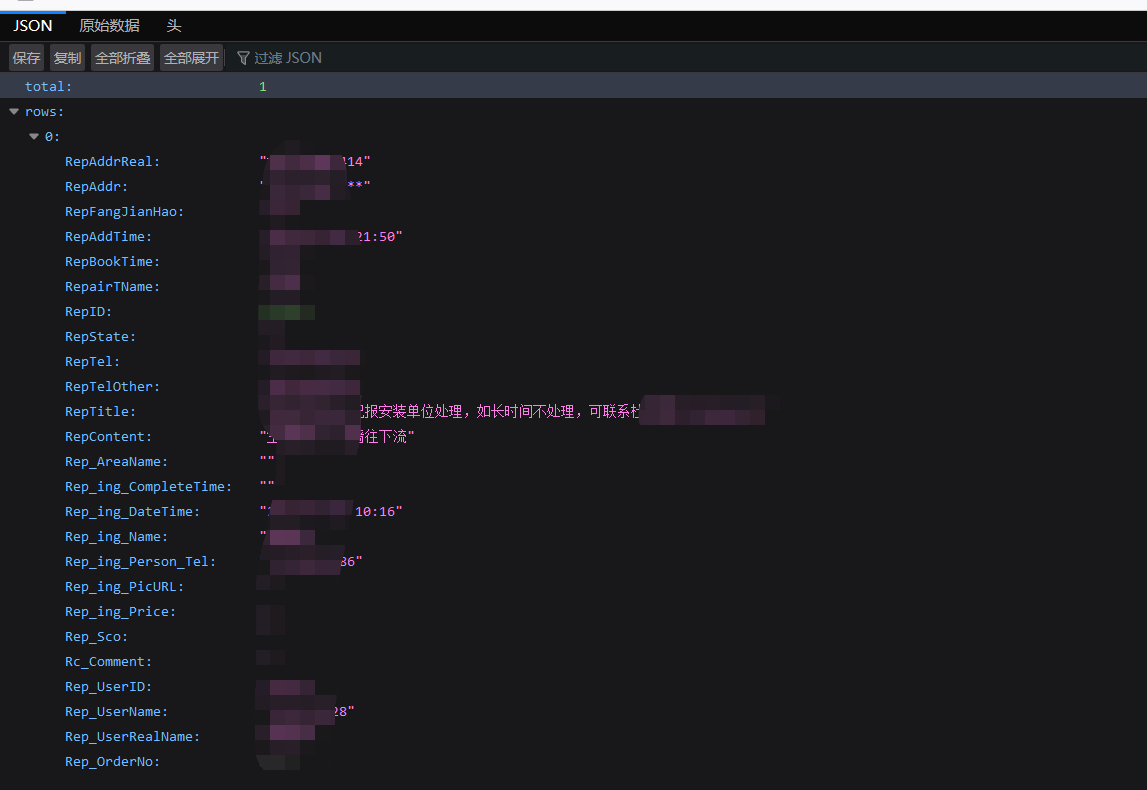
Task: Switch to the 头 tab
Action: pos(174,26)
